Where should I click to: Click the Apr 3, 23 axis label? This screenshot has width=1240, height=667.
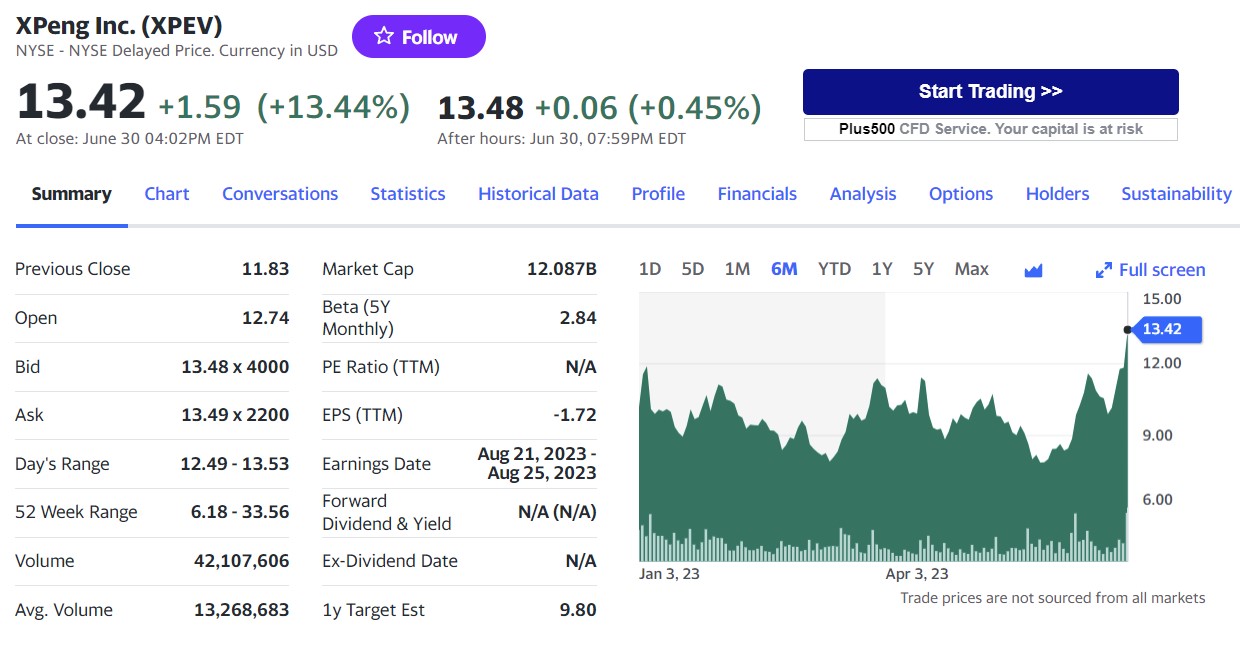tap(917, 574)
